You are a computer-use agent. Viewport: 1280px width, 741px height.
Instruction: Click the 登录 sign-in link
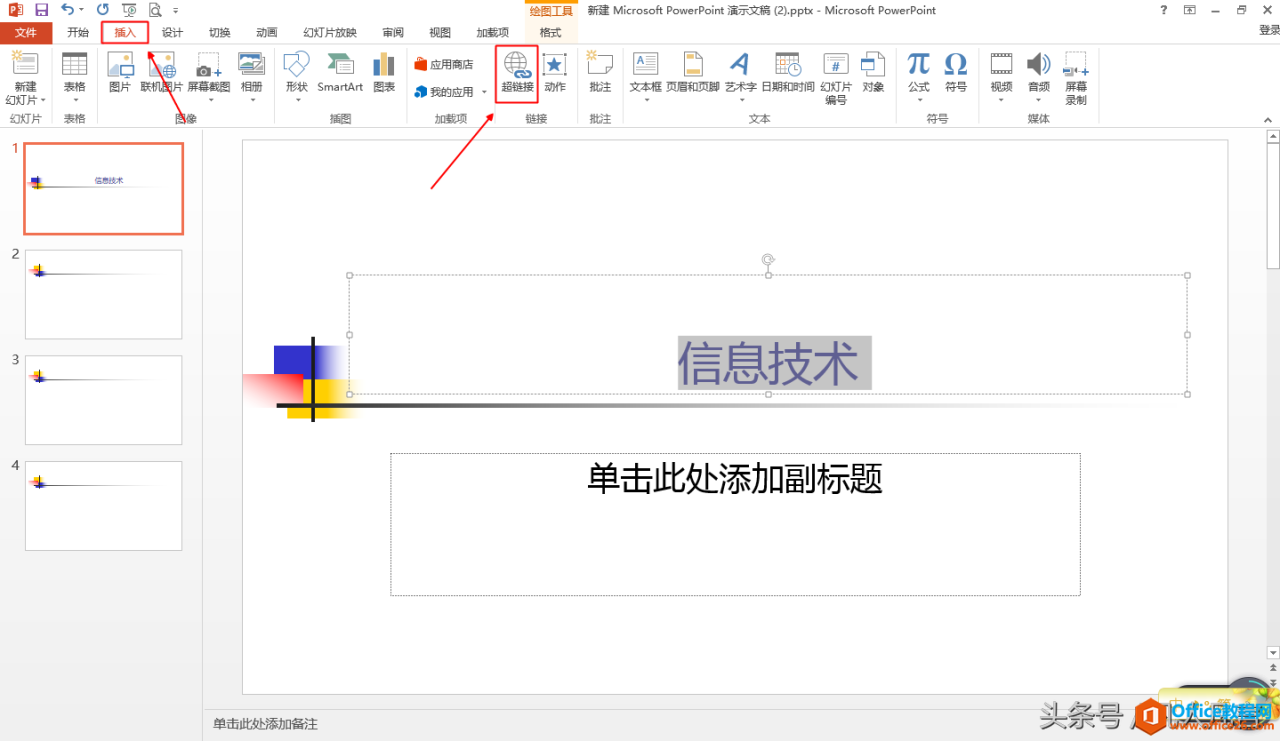1269,31
